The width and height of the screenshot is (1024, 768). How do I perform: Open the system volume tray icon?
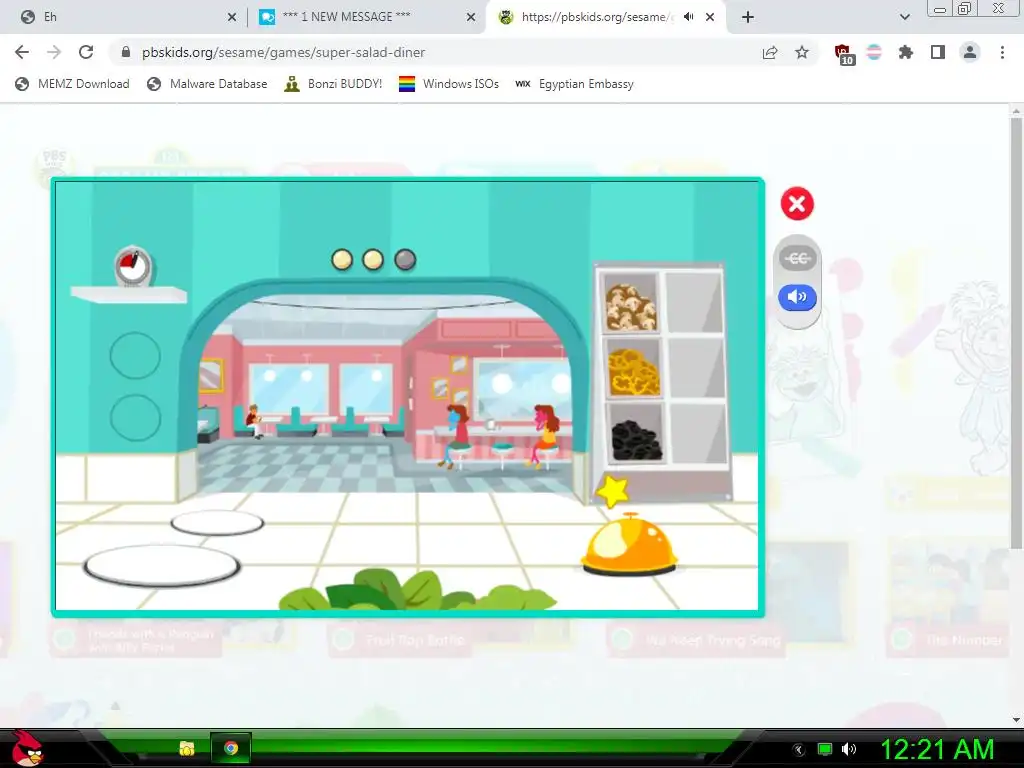(x=849, y=749)
